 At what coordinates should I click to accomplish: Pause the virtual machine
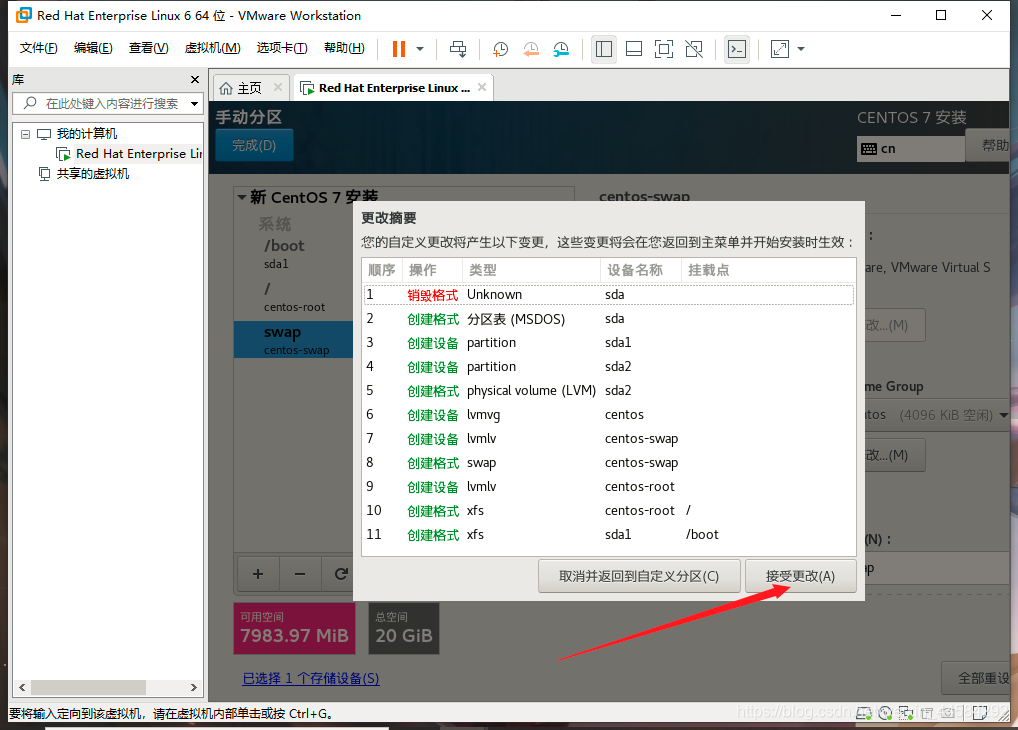(x=399, y=49)
